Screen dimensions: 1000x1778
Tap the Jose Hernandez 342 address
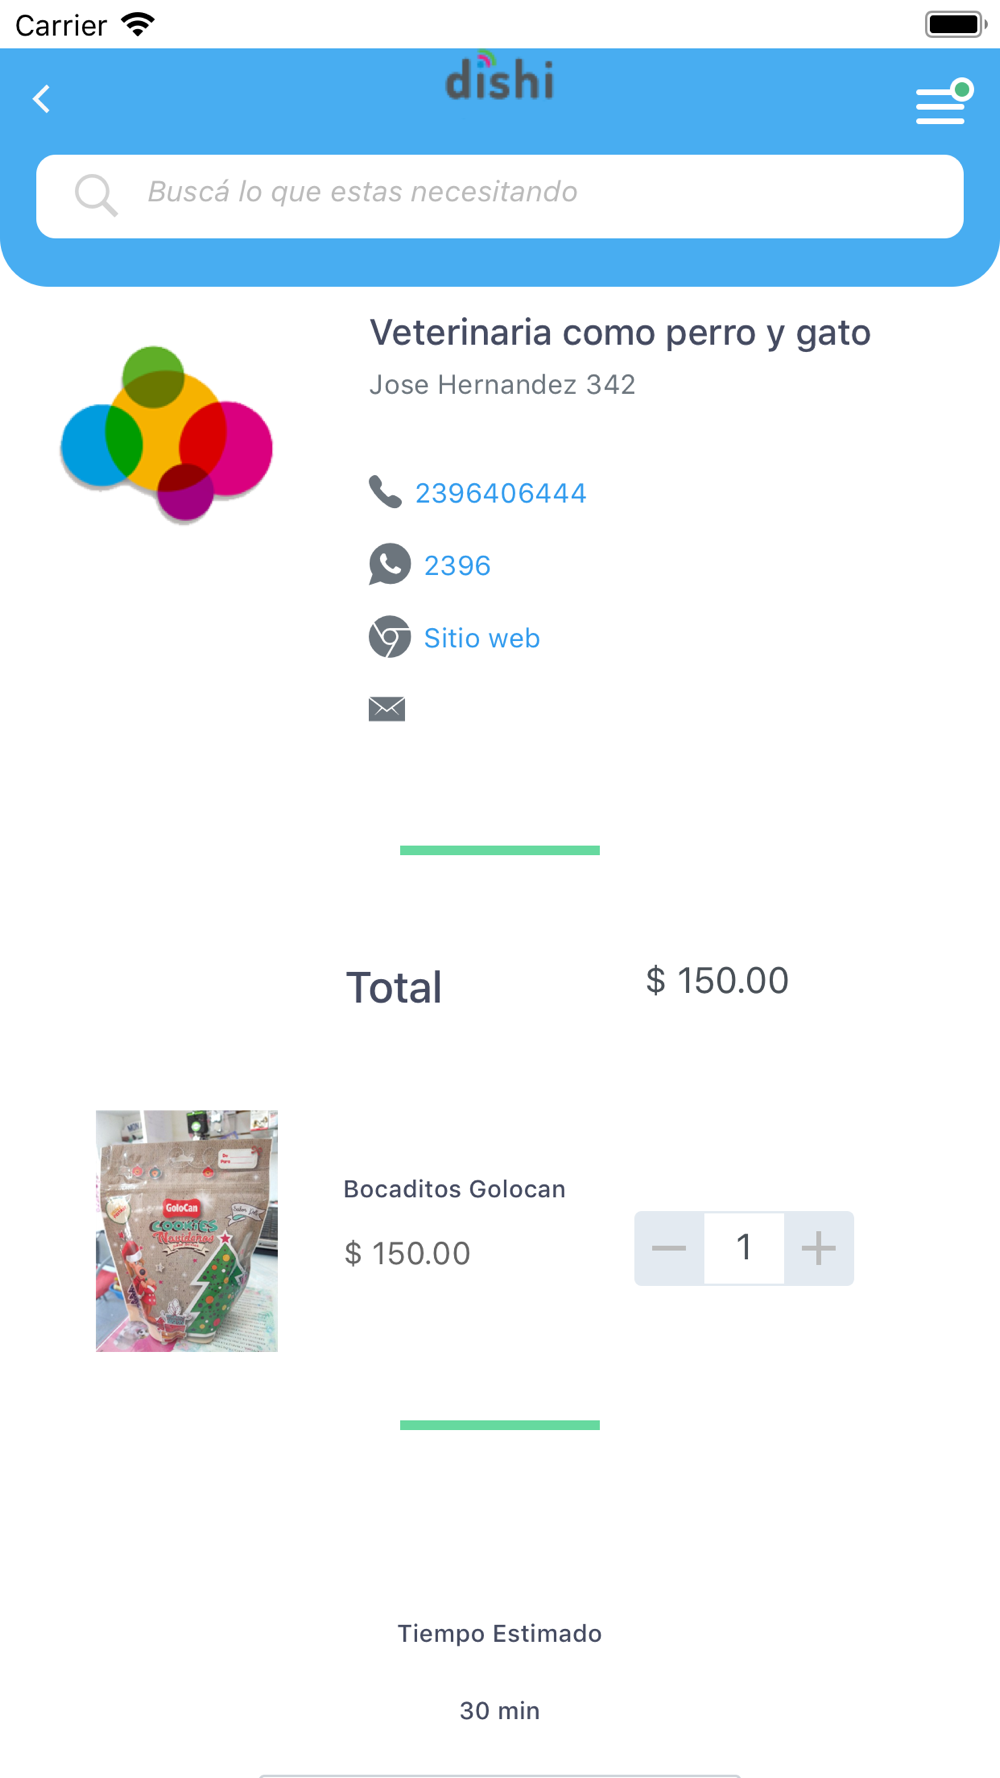click(x=502, y=385)
